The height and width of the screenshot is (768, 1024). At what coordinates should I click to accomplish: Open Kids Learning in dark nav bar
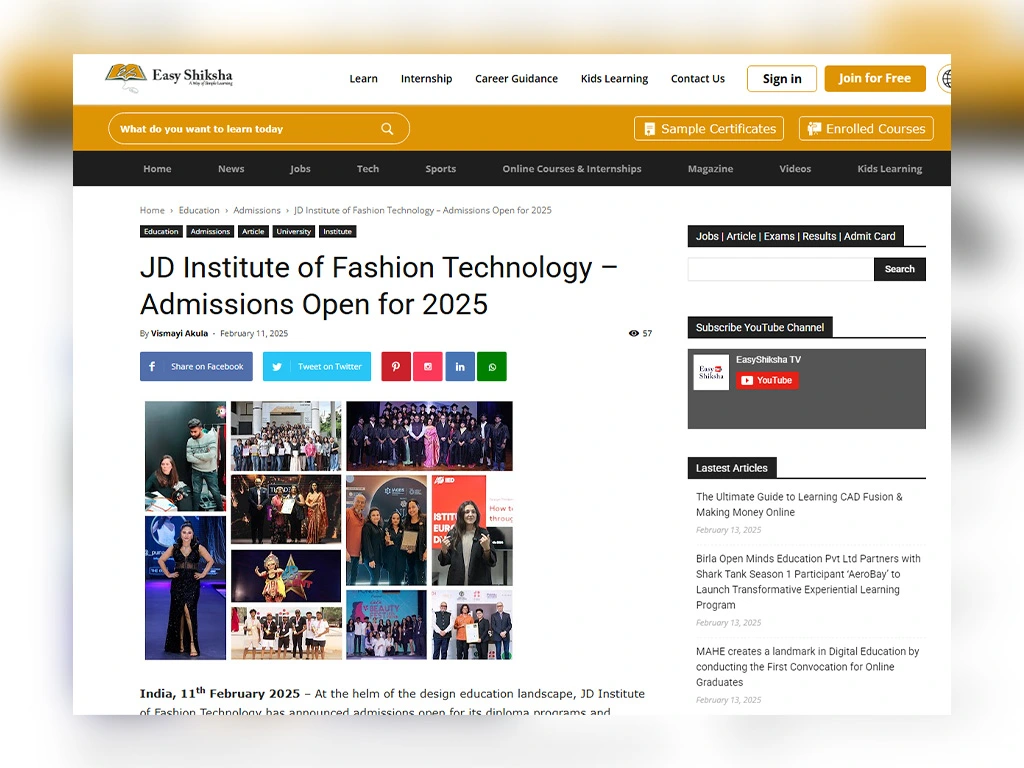[889, 168]
